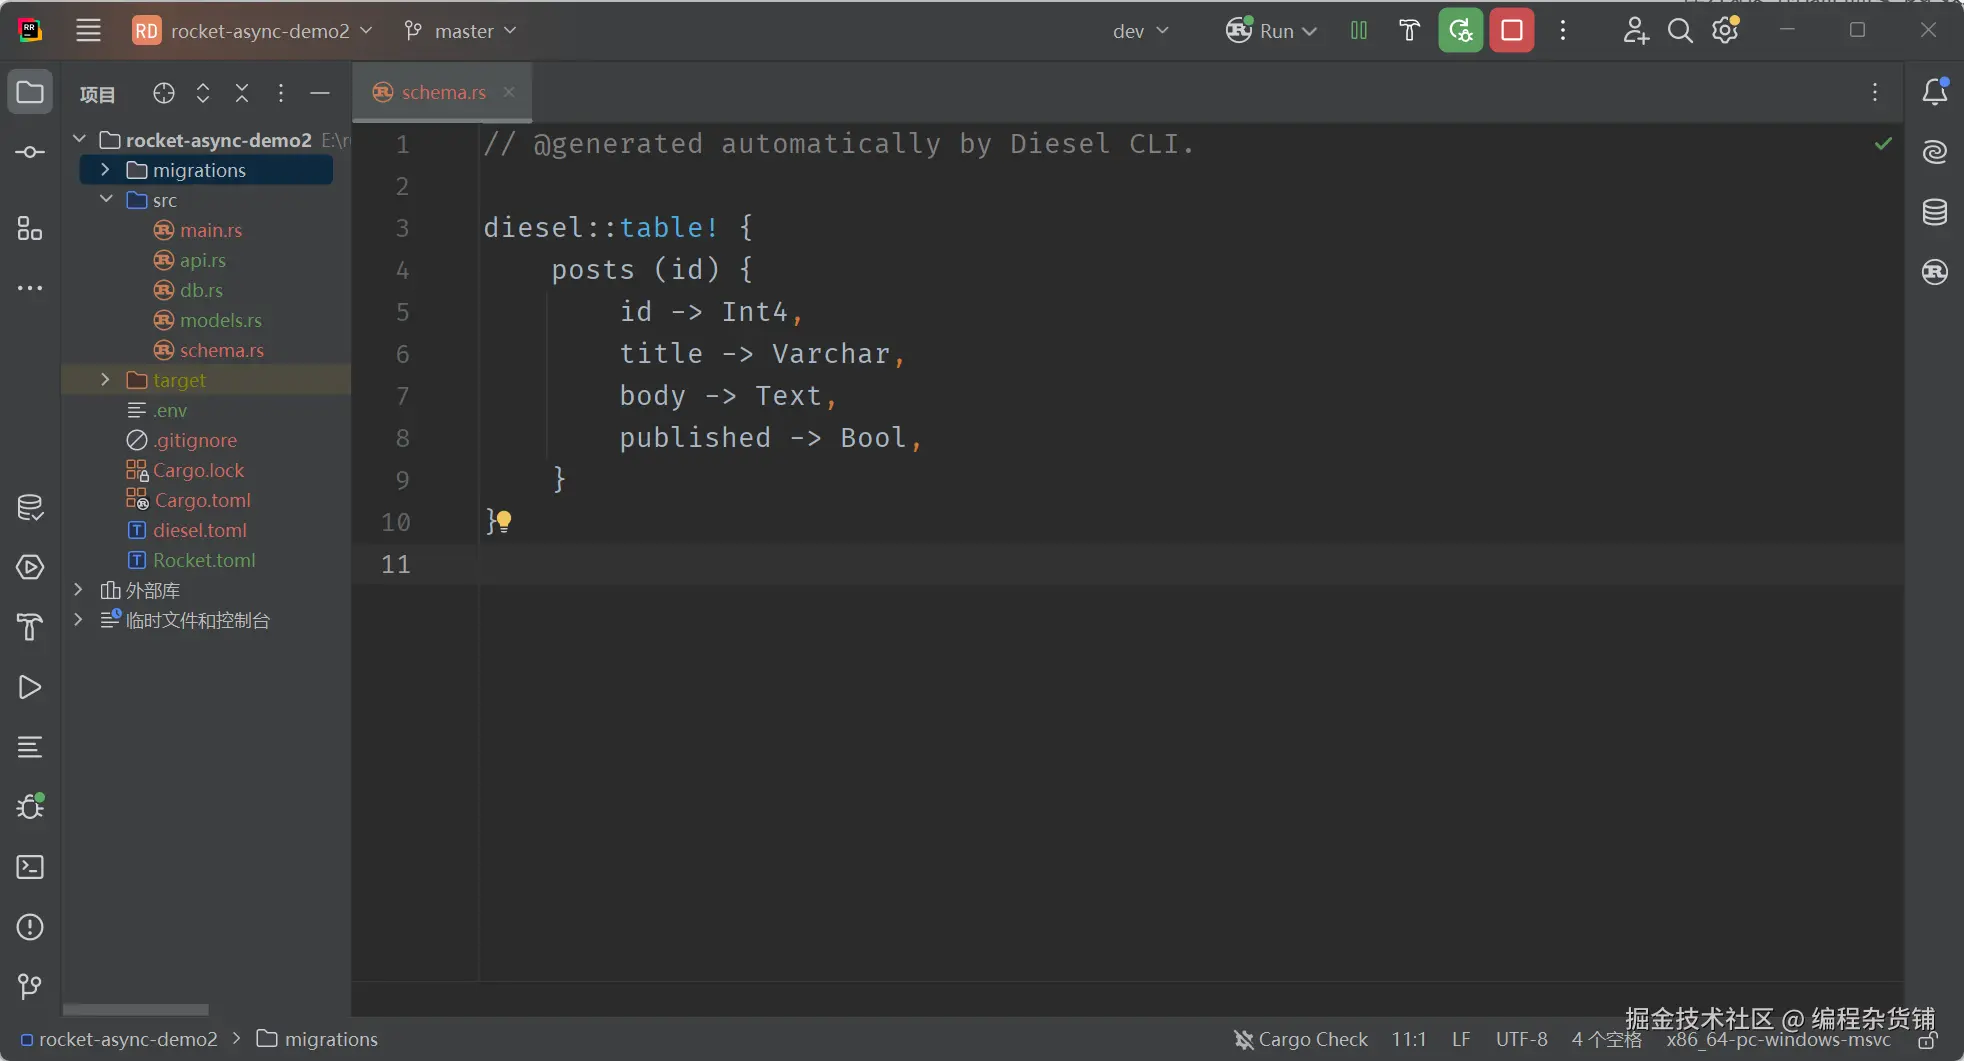Click the 11:1 cursor position indicator
Screen dimensions: 1964x1061
[x=1409, y=1039]
